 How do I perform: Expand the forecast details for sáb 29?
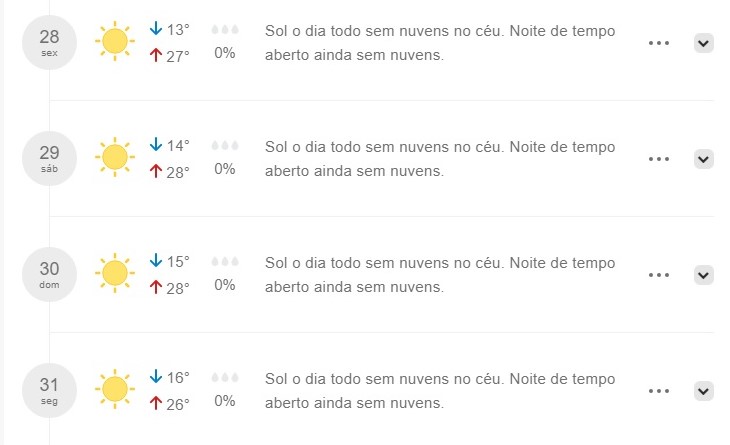703,159
